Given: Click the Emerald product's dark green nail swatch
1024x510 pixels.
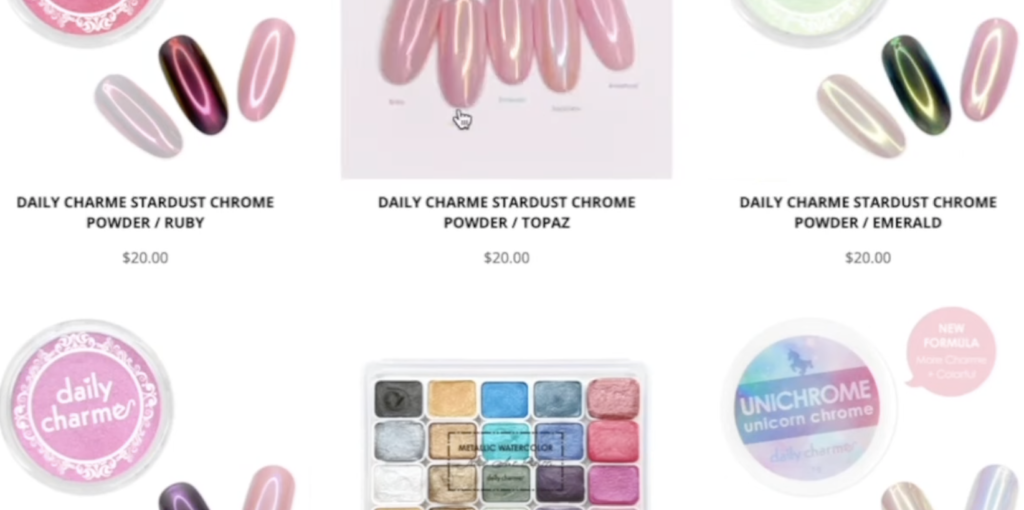Looking at the screenshot, I should (916, 84).
